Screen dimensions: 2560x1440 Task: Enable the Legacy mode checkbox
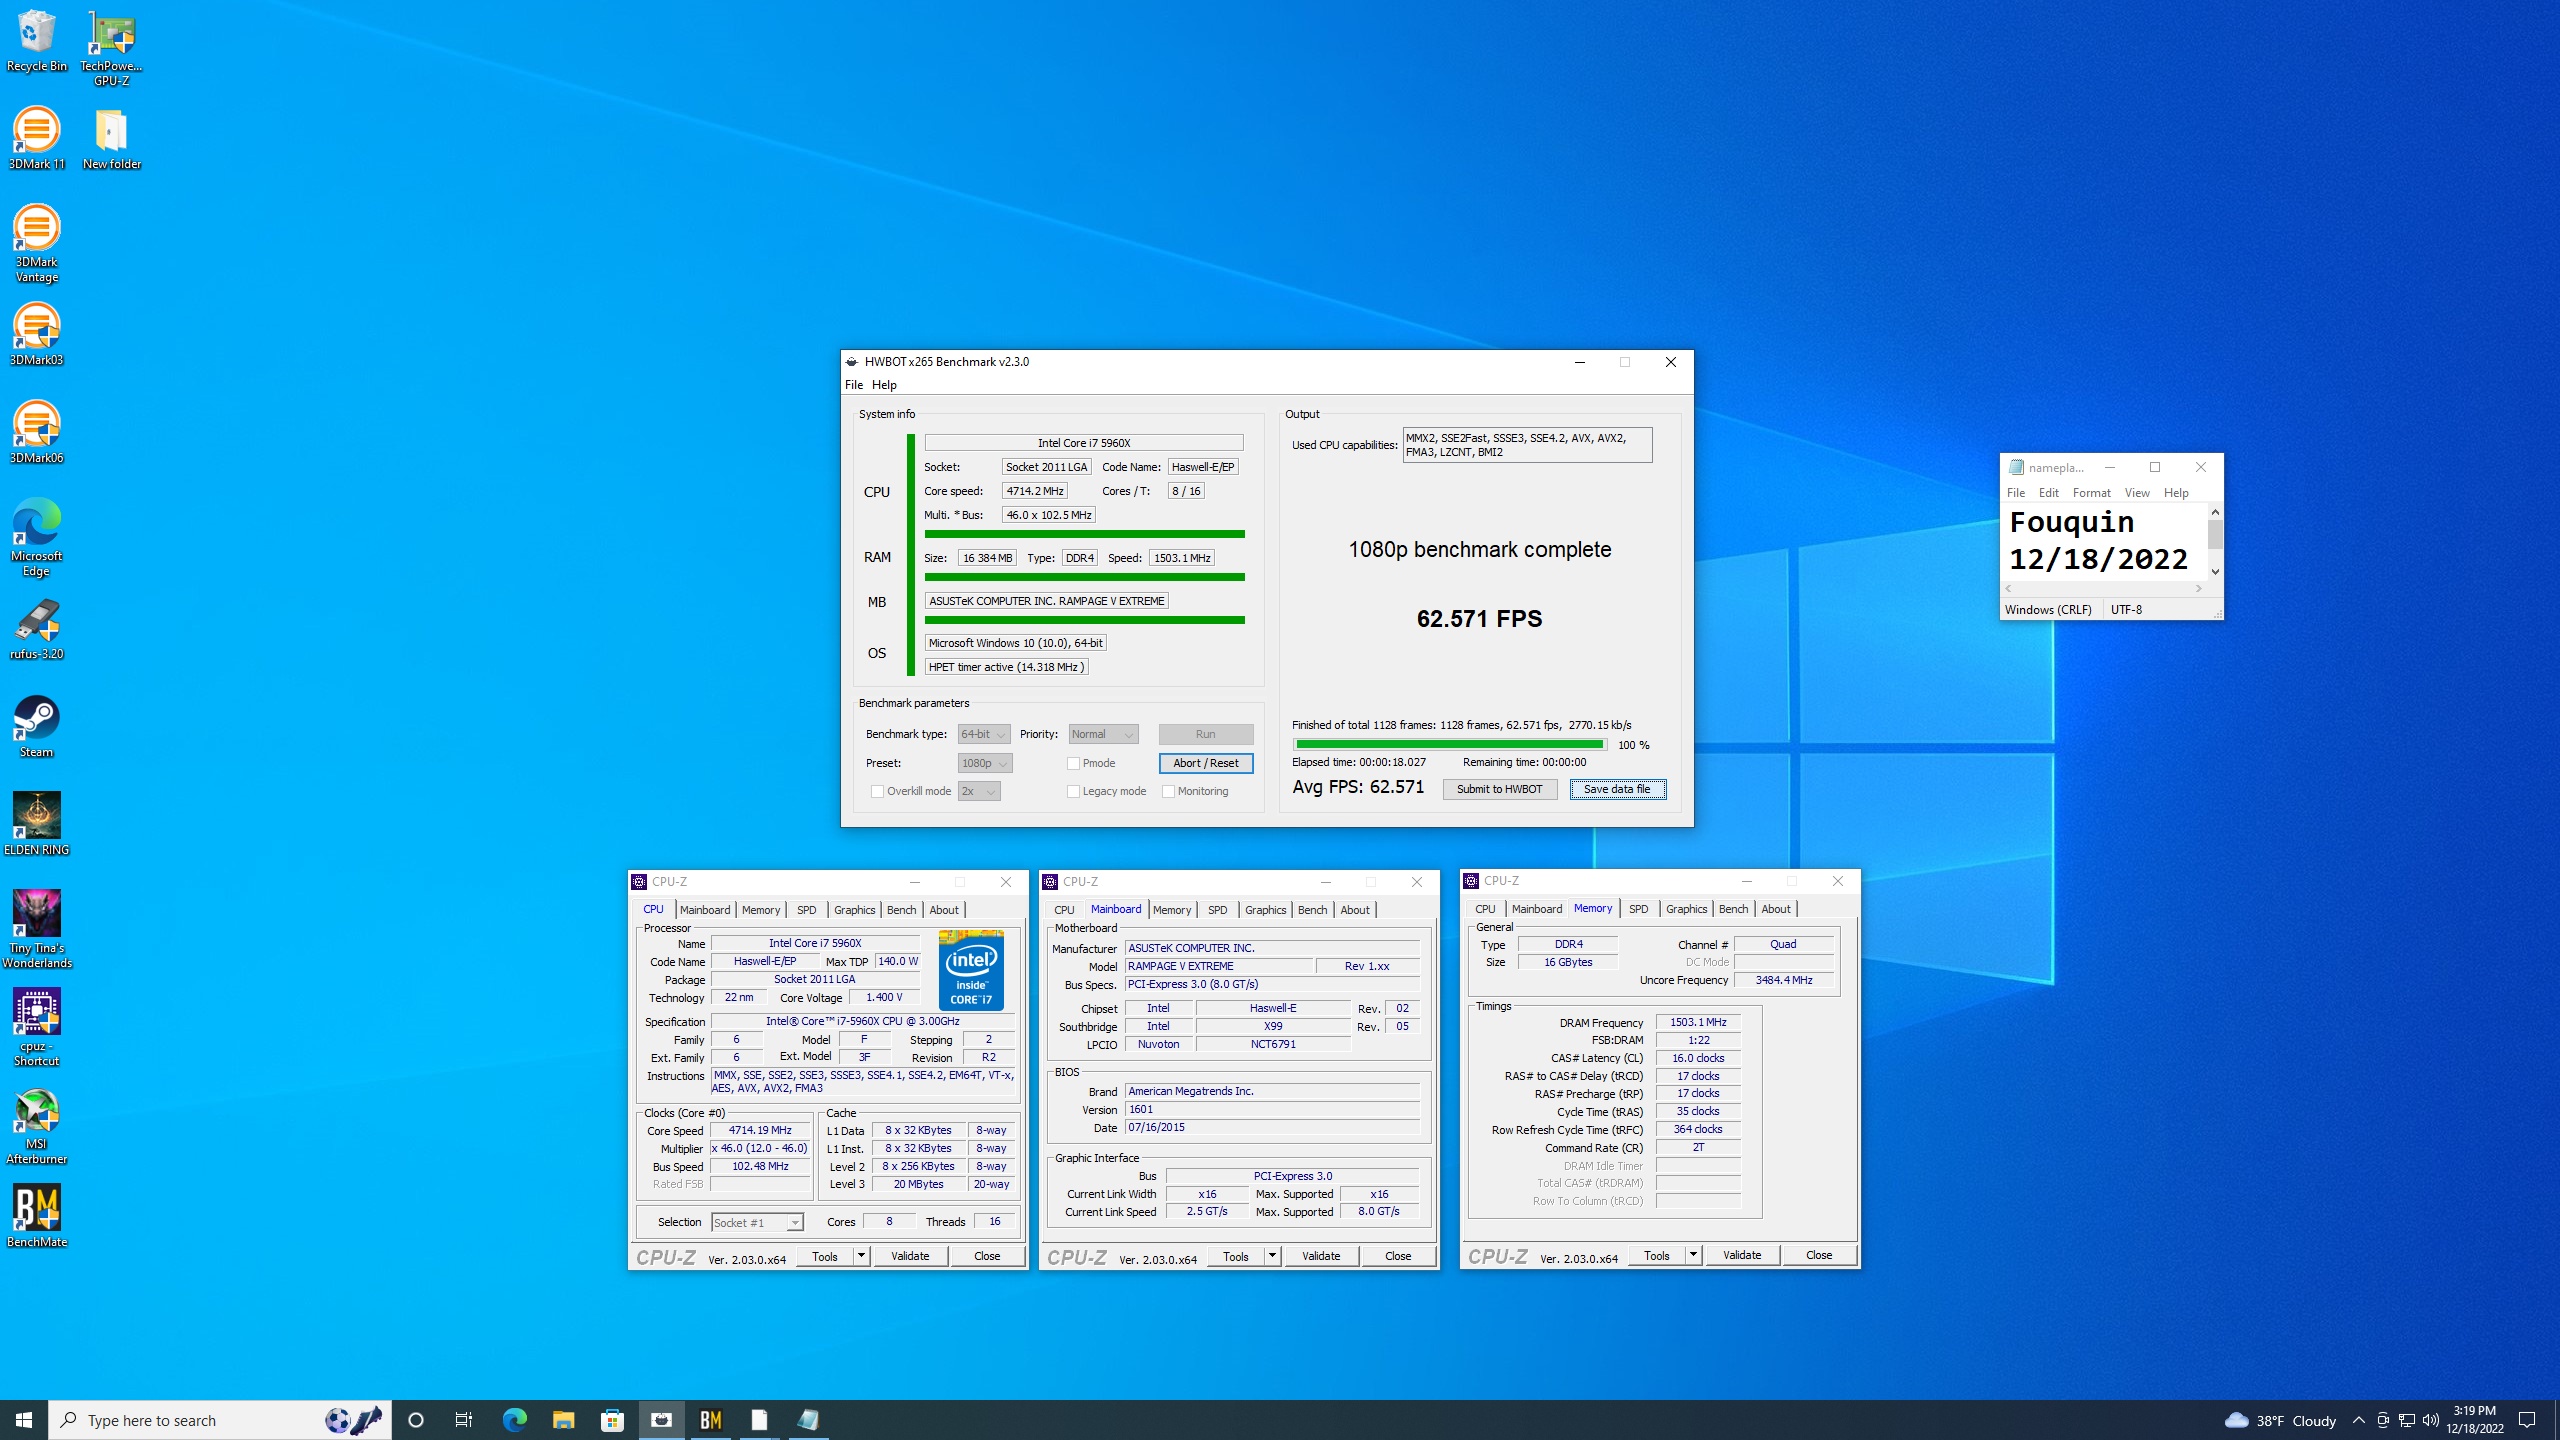coord(1073,791)
